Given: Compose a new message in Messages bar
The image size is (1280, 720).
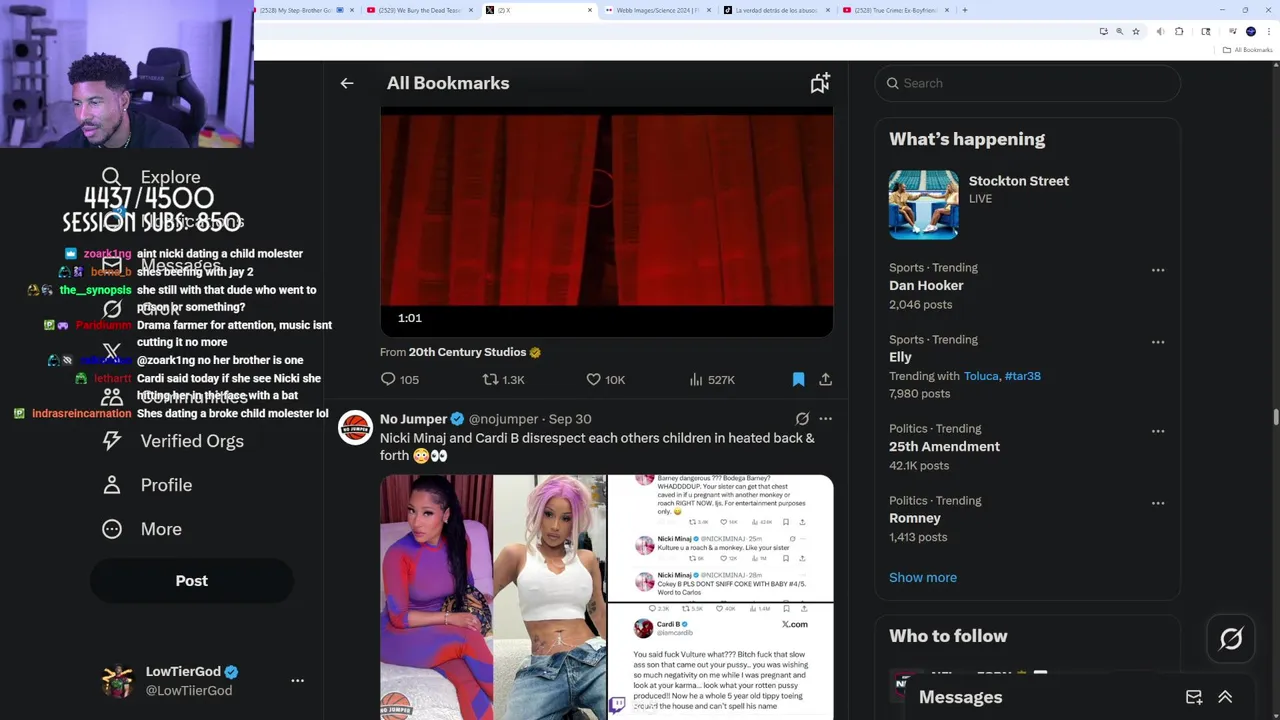Looking at the screenshot, I should tap(1194, 697).
